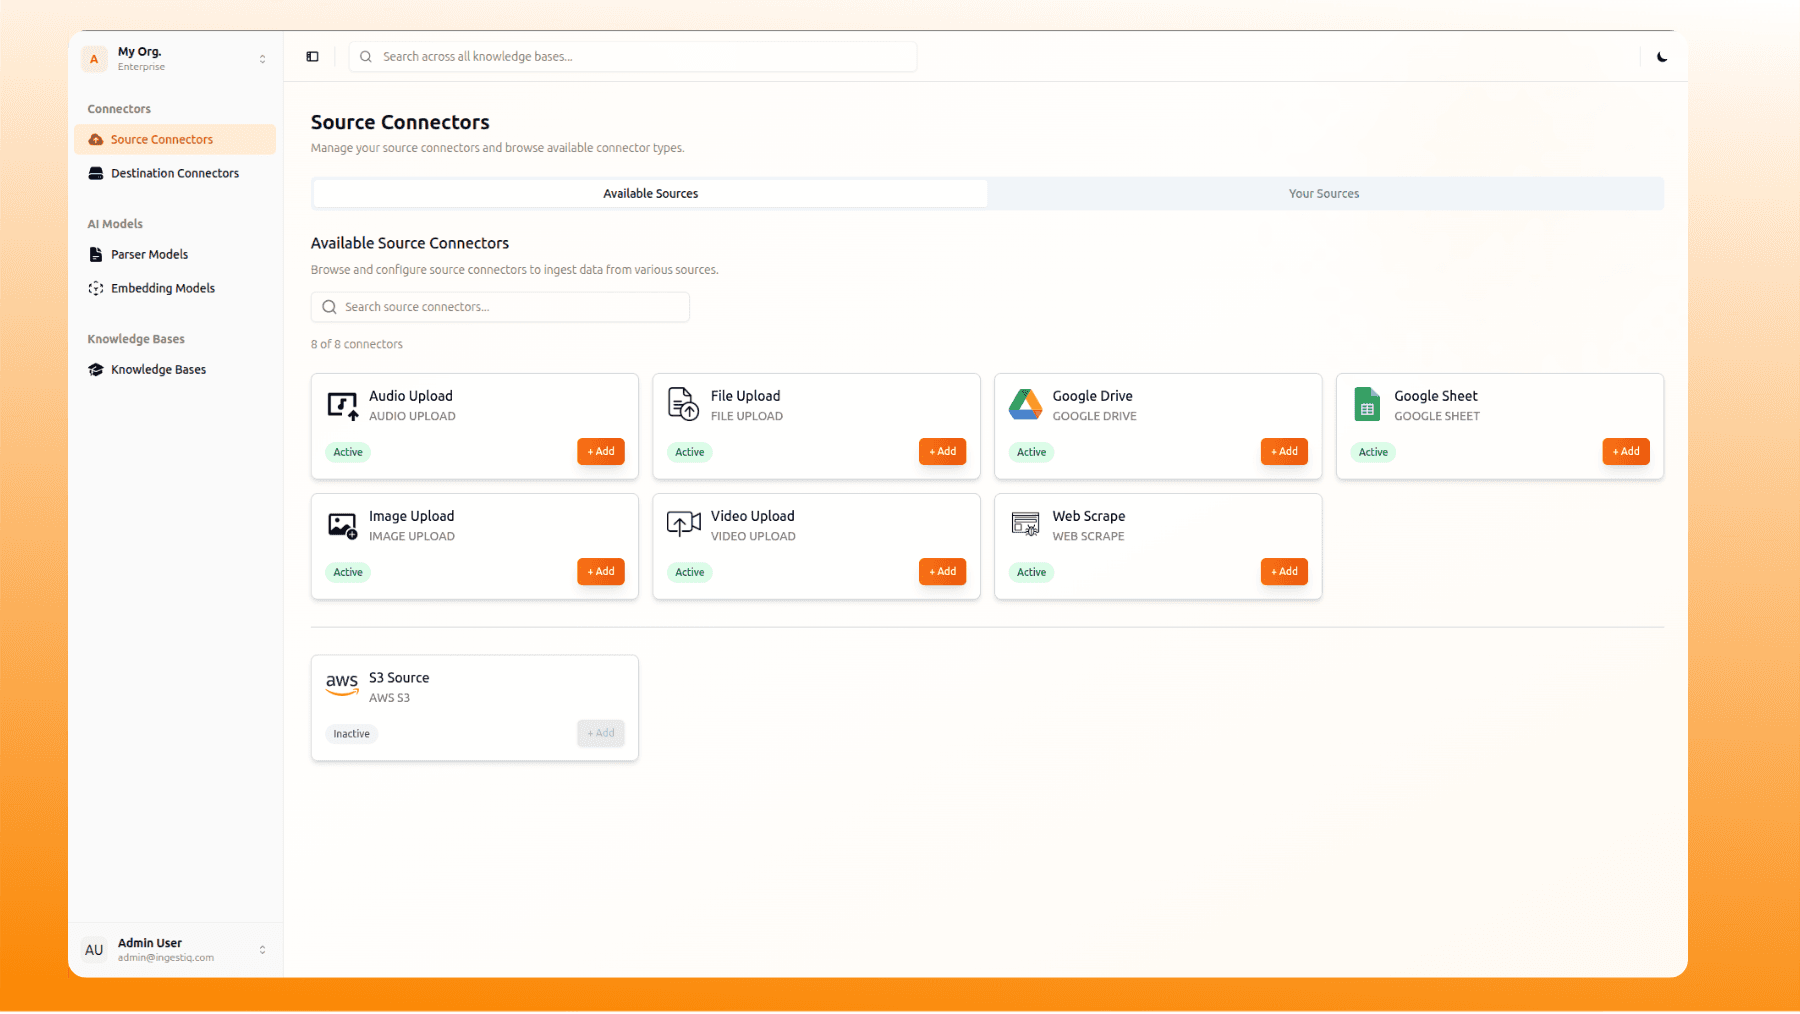
Task: Click the AWS S3 Source logo
Action: (x=342, y=685)
